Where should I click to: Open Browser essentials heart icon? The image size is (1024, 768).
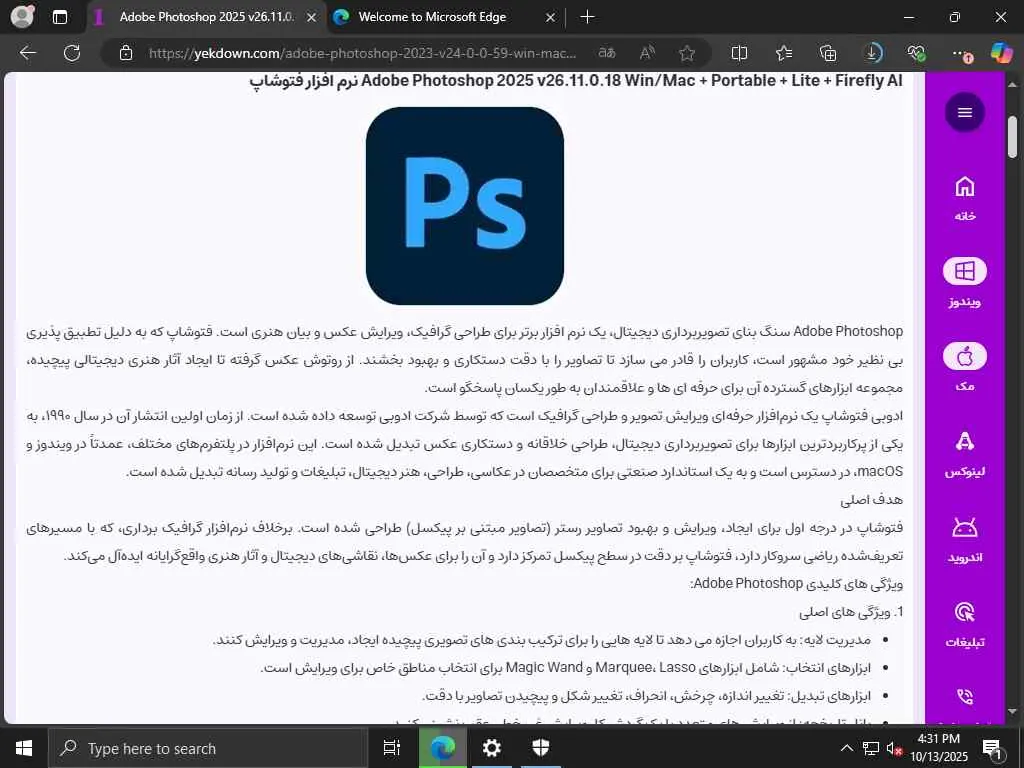(x=916, y=53)
